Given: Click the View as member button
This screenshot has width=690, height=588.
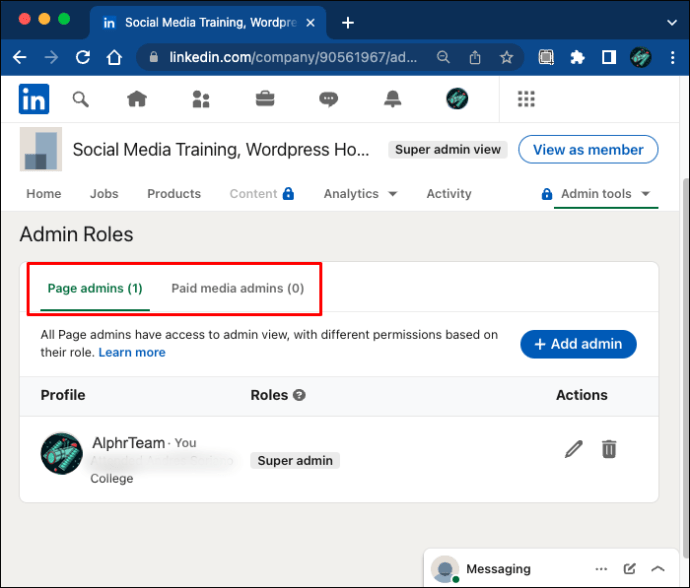Looking at the screenshot, I should 588,150.
